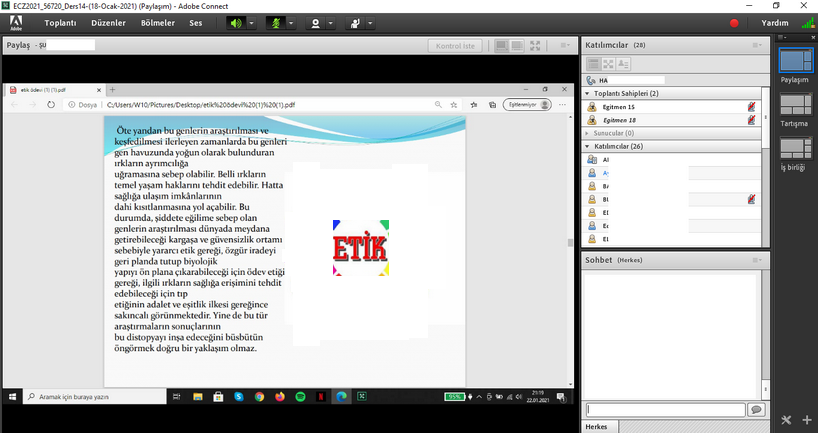Viewport: 818px width, 433px height.
Task: Open the speaker options dropdown arrow
Action: 251,23
